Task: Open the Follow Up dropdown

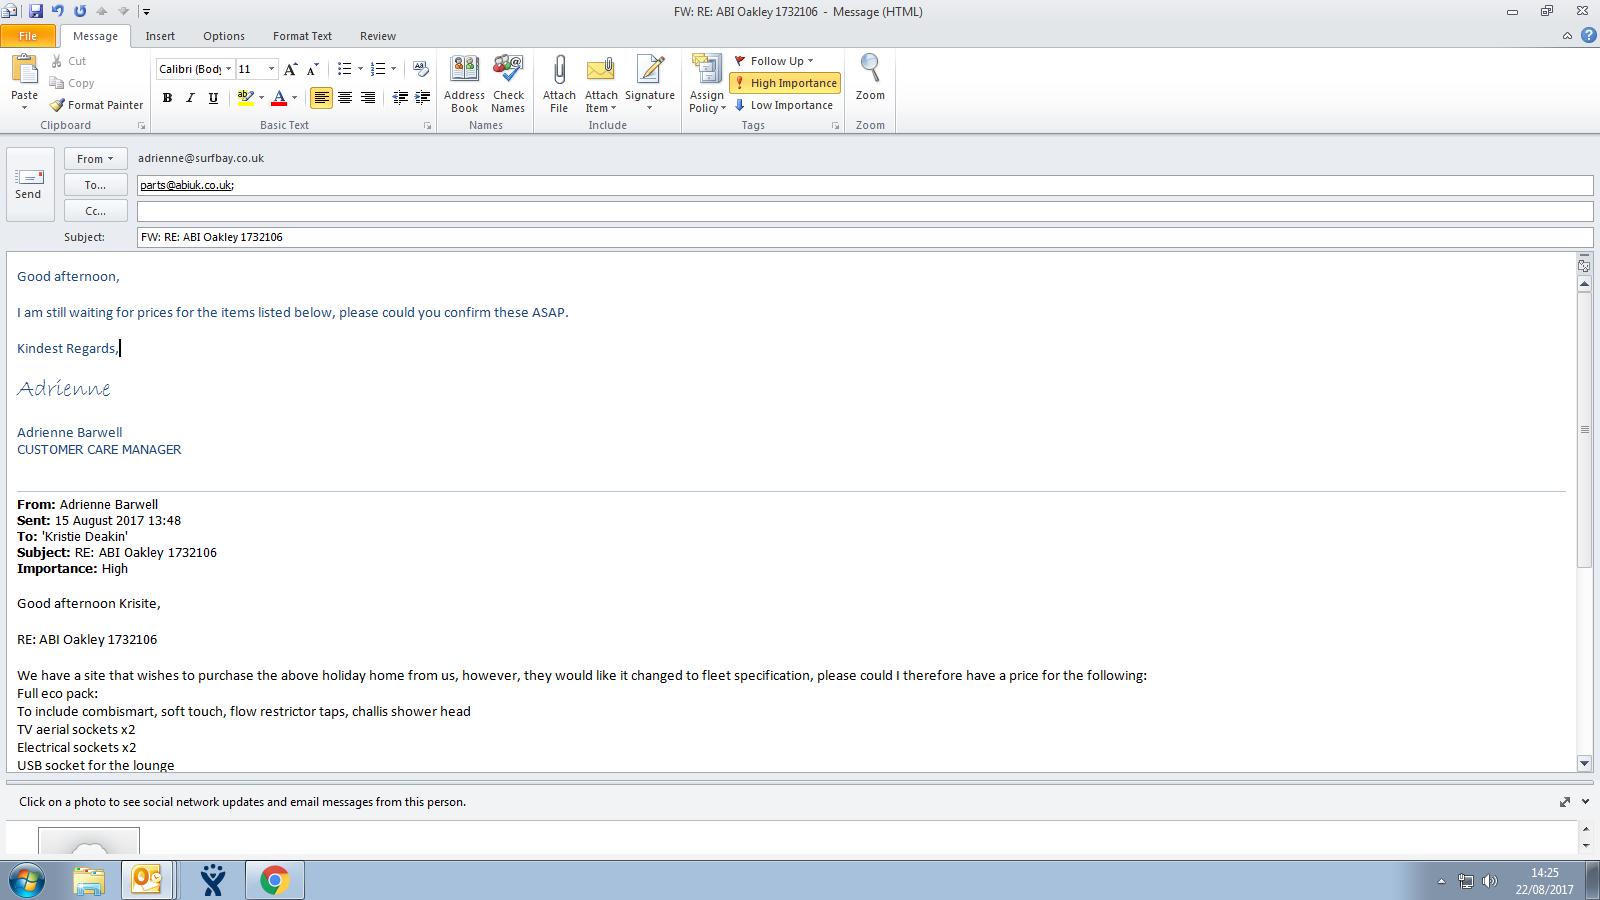Action: 775,61
